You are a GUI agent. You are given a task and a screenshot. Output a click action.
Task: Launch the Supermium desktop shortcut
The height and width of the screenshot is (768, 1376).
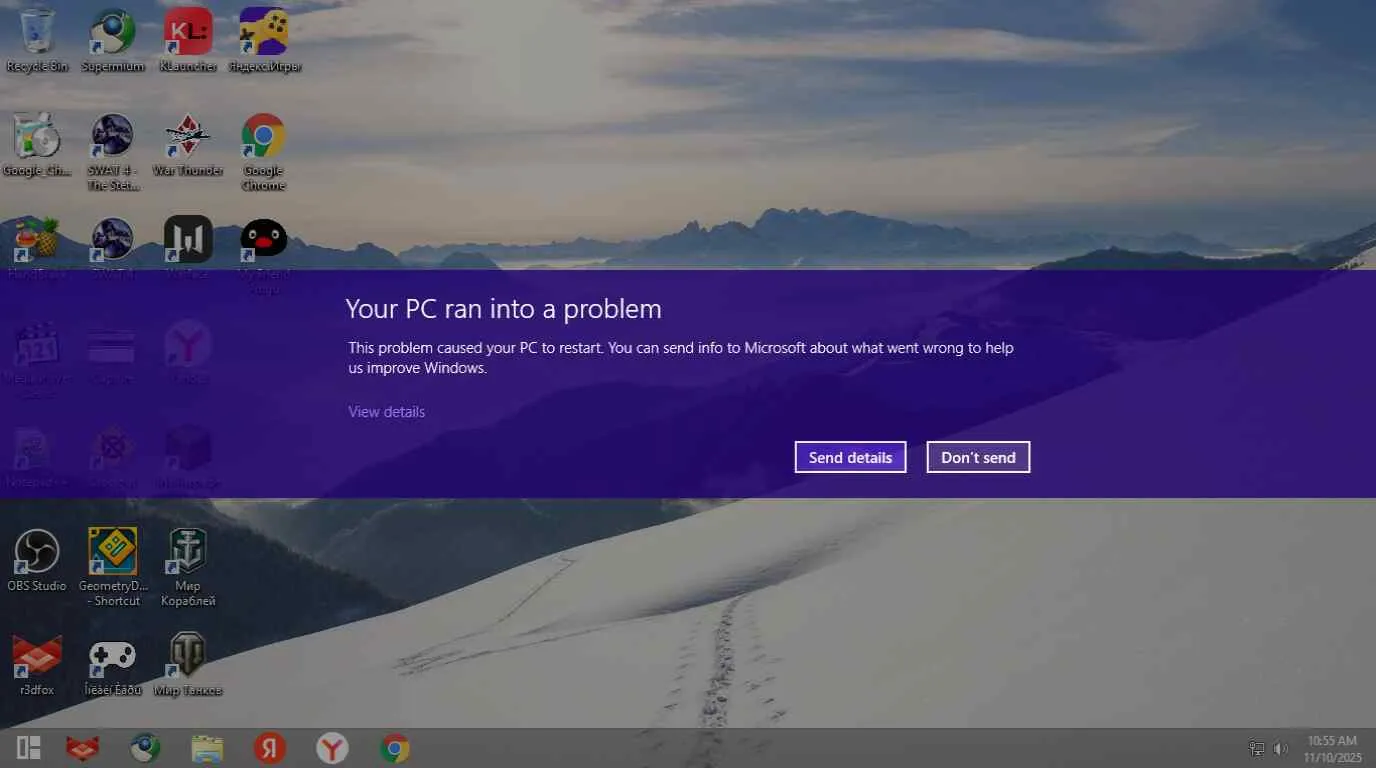[113, 40]
